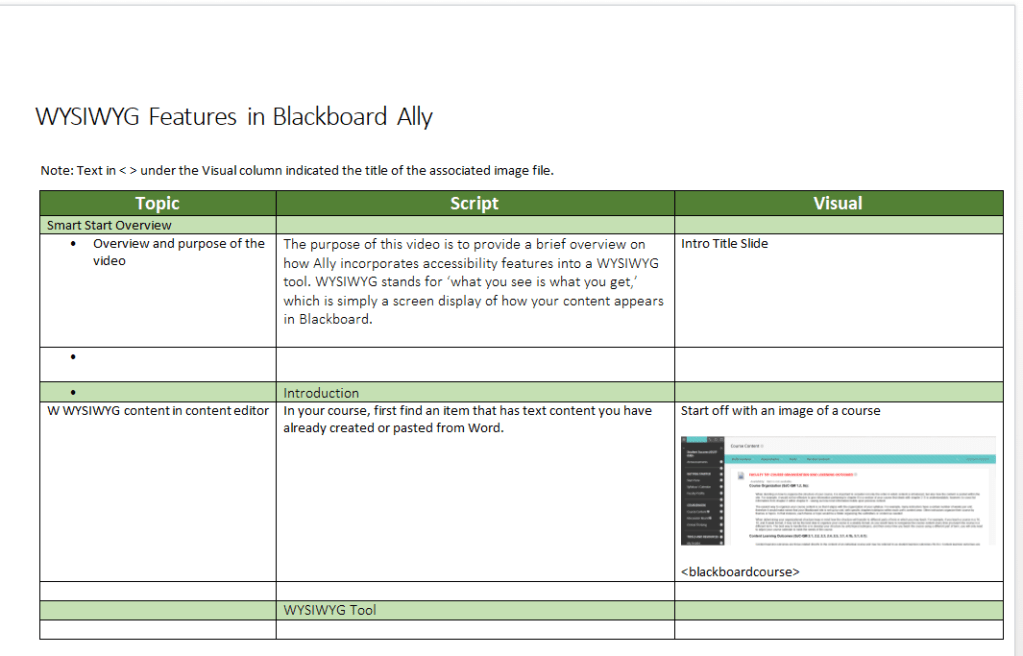Click the 'Introduction' section cell
Image resolution: width=1023 pixels, height=656 pixels.
321,393
